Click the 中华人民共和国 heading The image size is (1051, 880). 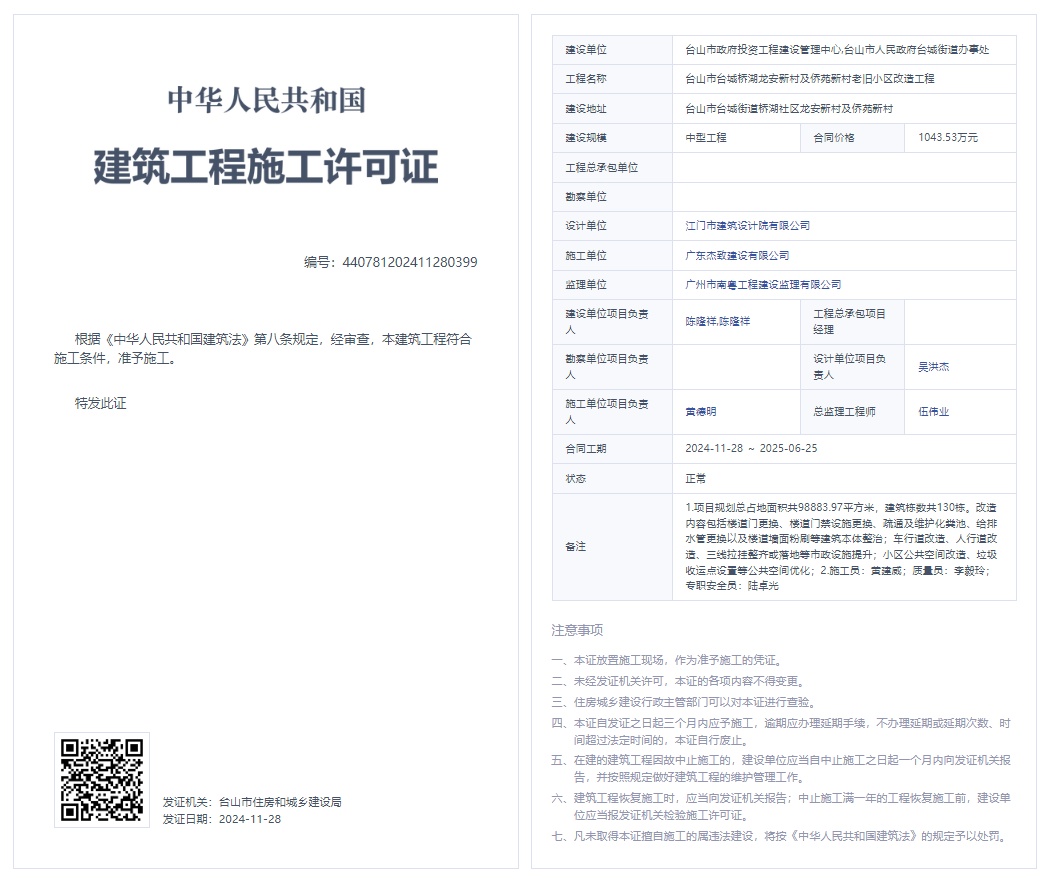click(x=266, y=100)
